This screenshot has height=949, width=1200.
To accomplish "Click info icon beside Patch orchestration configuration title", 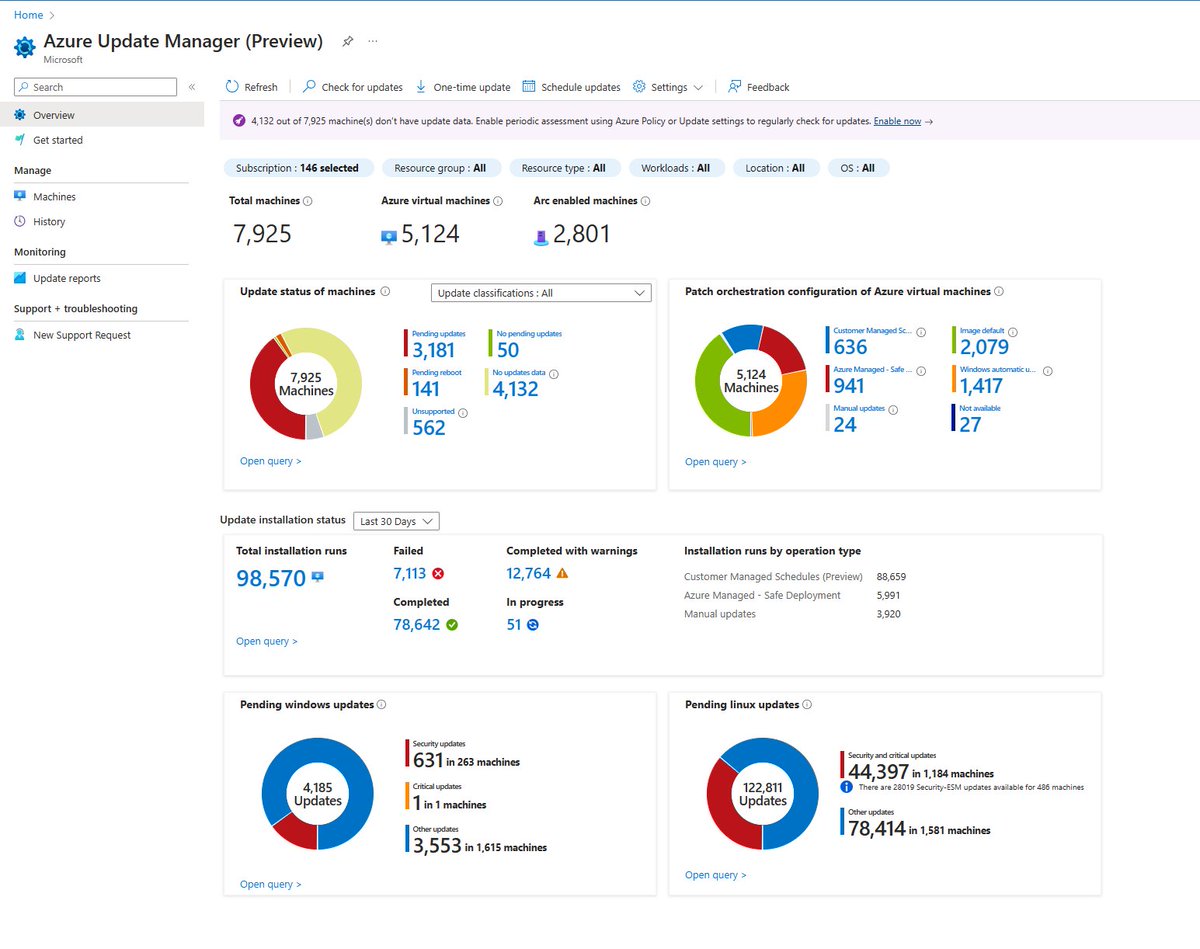I will coord(999,292).
